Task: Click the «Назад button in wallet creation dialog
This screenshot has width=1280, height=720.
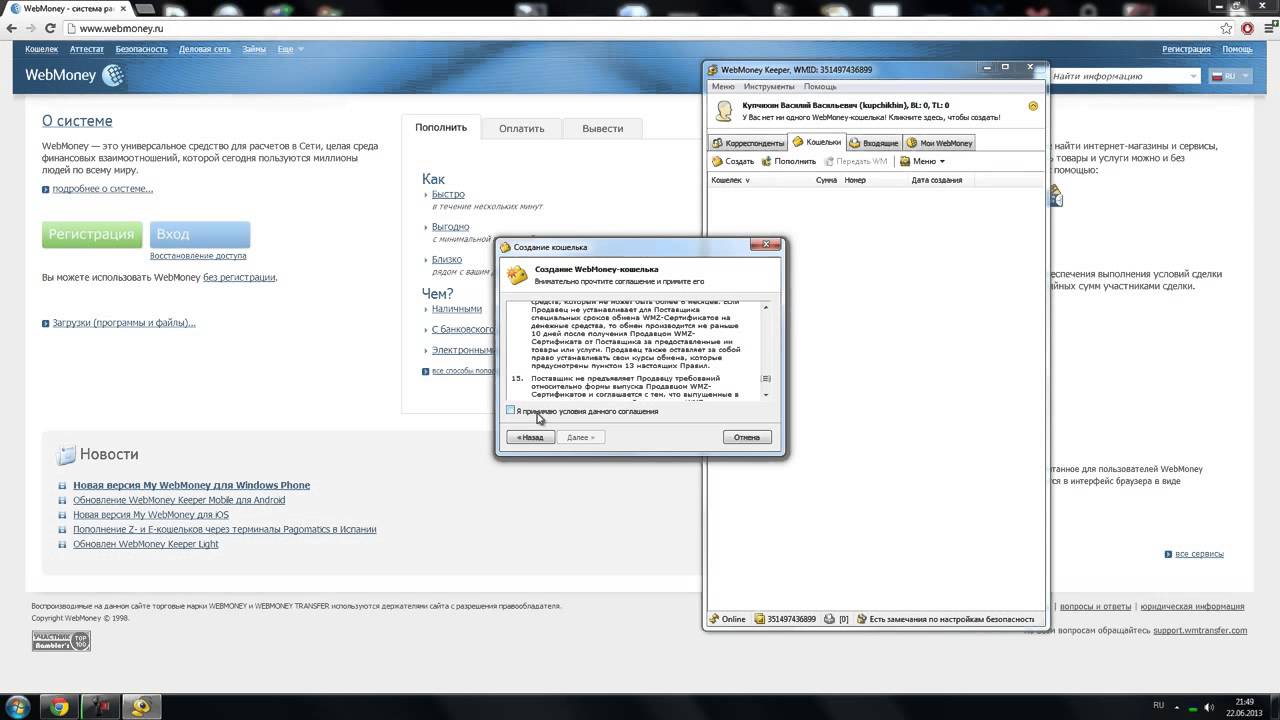Action: click(530, 437)
